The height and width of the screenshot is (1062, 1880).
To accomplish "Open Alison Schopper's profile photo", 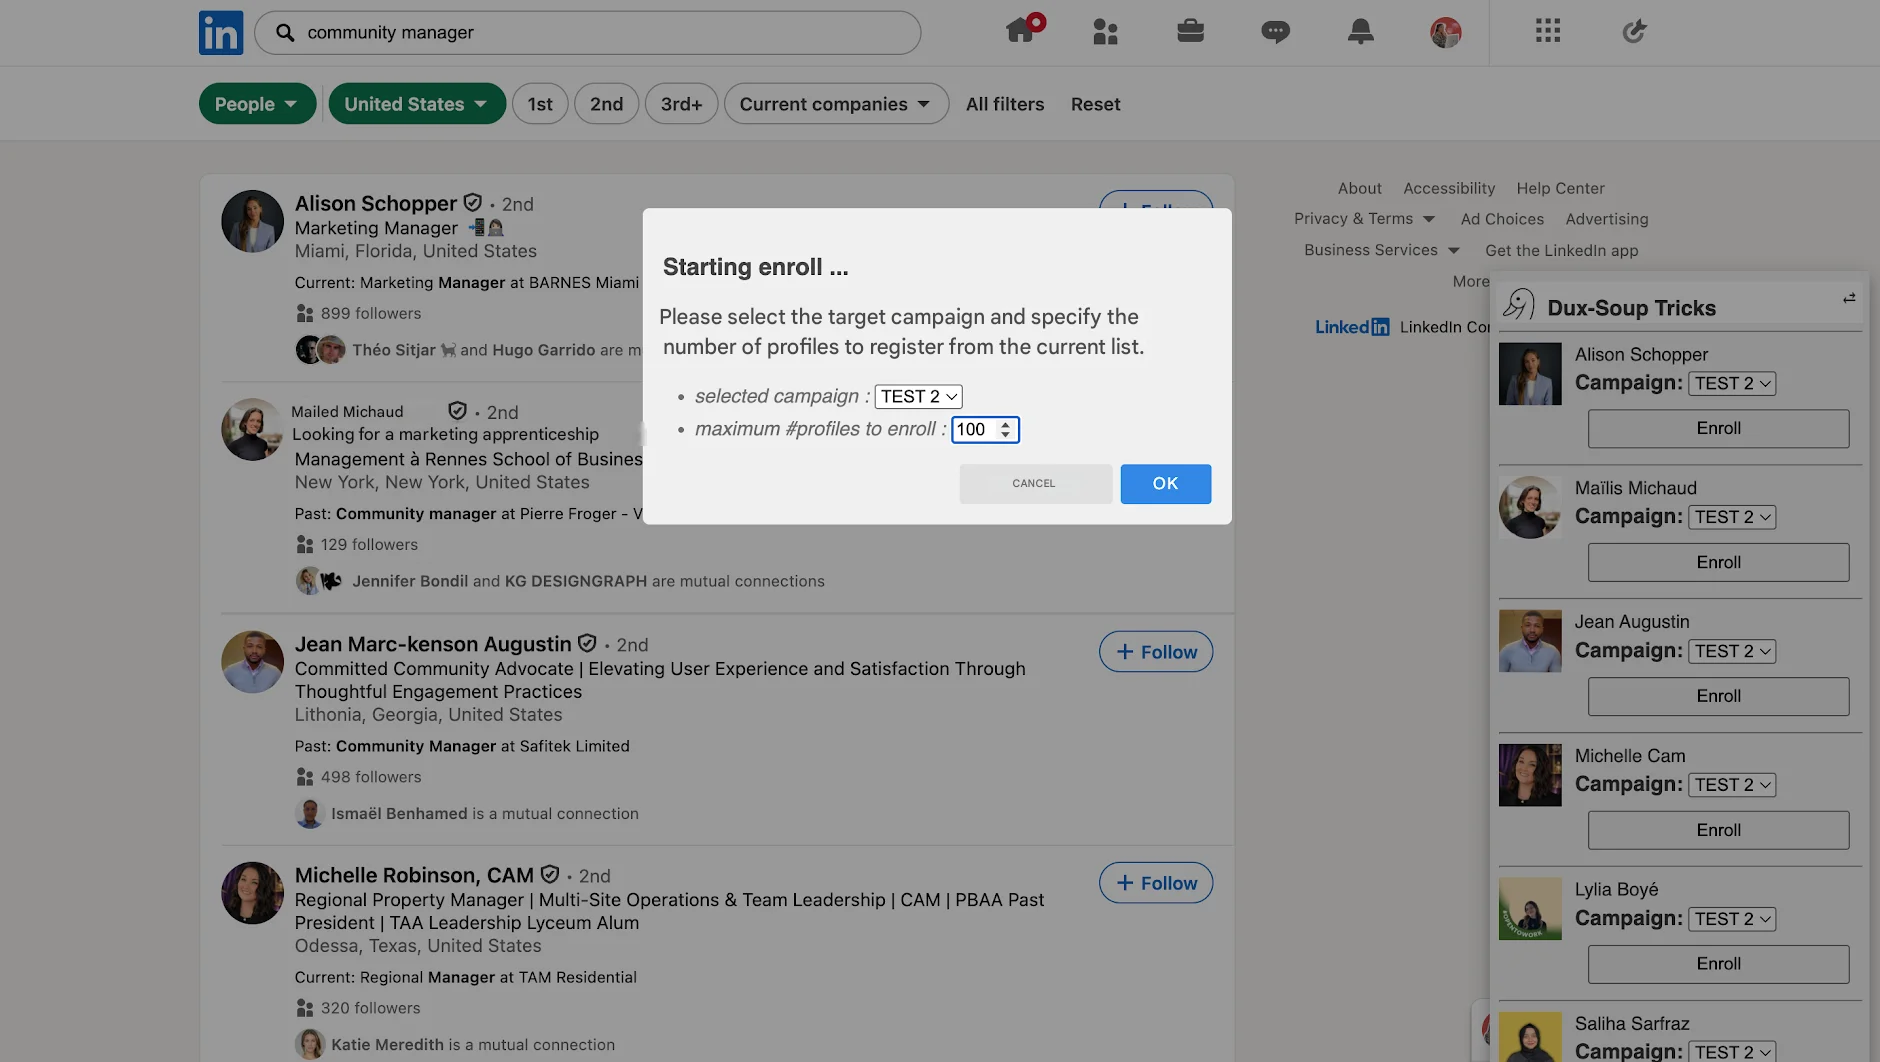I will [252, 221].
